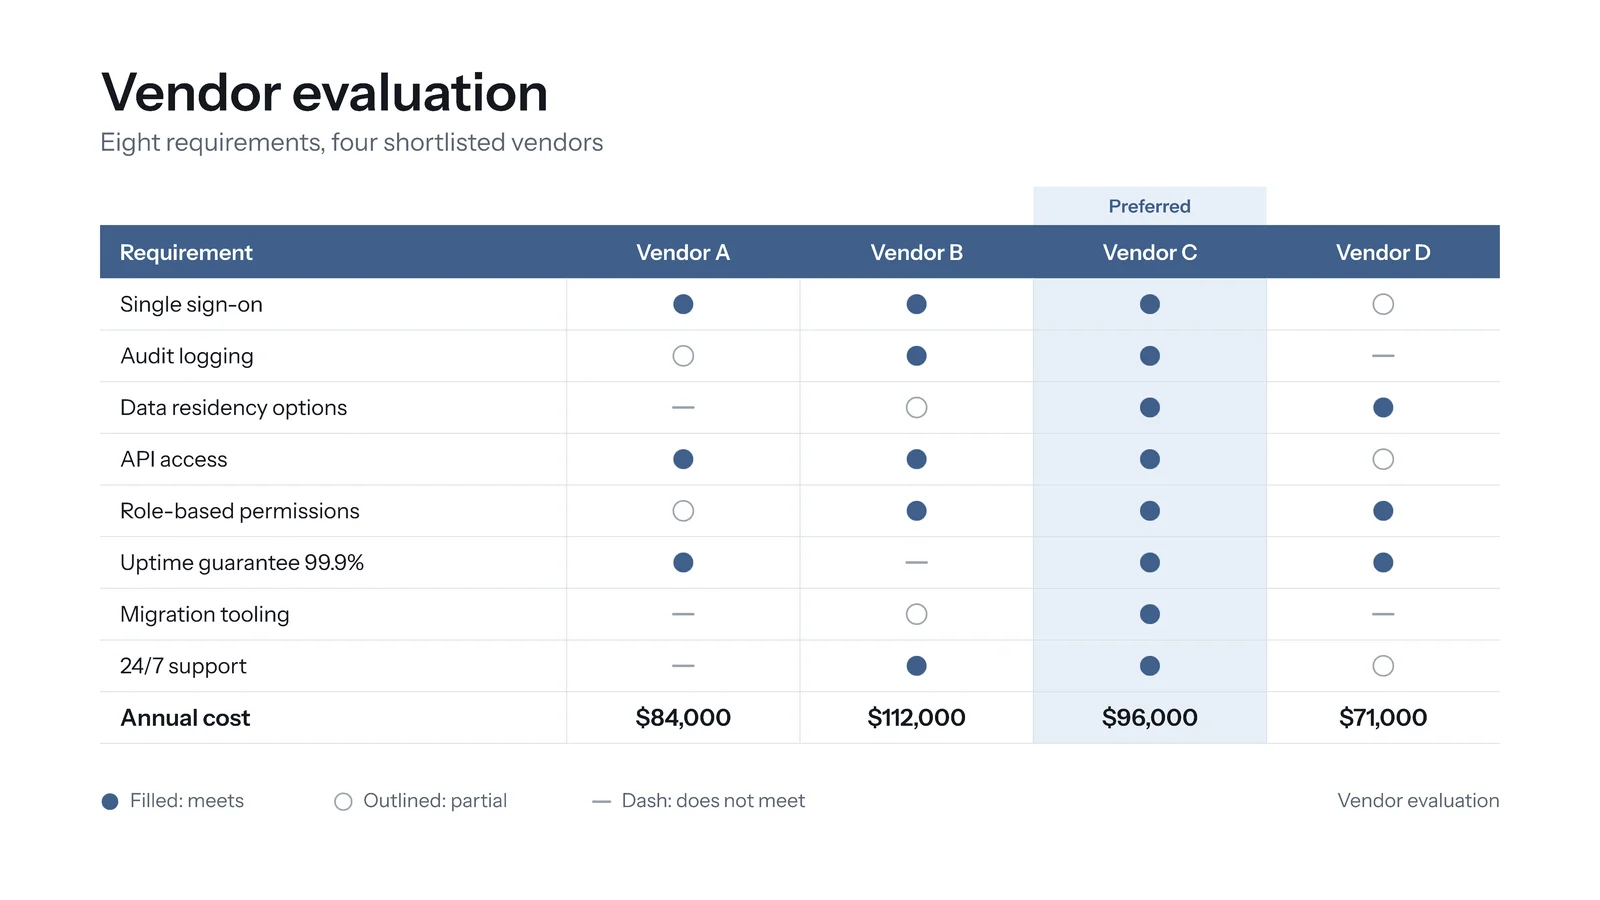Click the Preferred label above Vendor C

pyautogui.click(x=1150, y=206)
